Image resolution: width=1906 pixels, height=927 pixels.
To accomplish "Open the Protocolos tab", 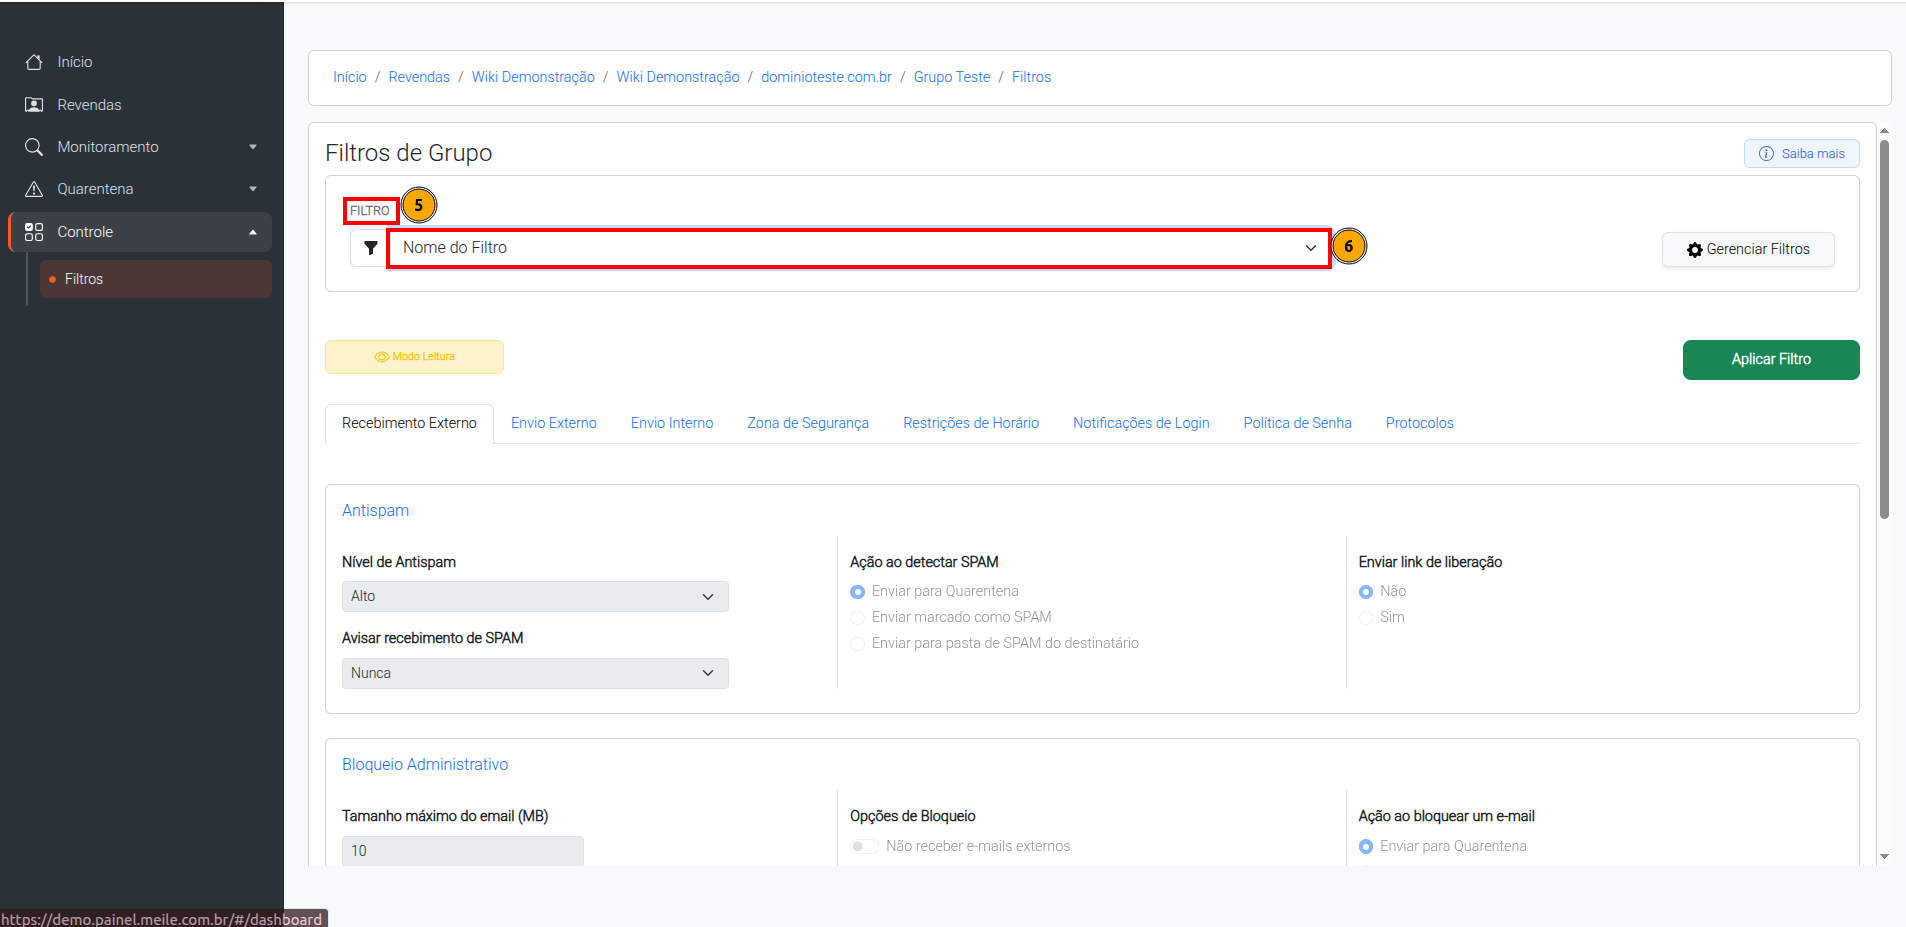I will [1419, 423].
